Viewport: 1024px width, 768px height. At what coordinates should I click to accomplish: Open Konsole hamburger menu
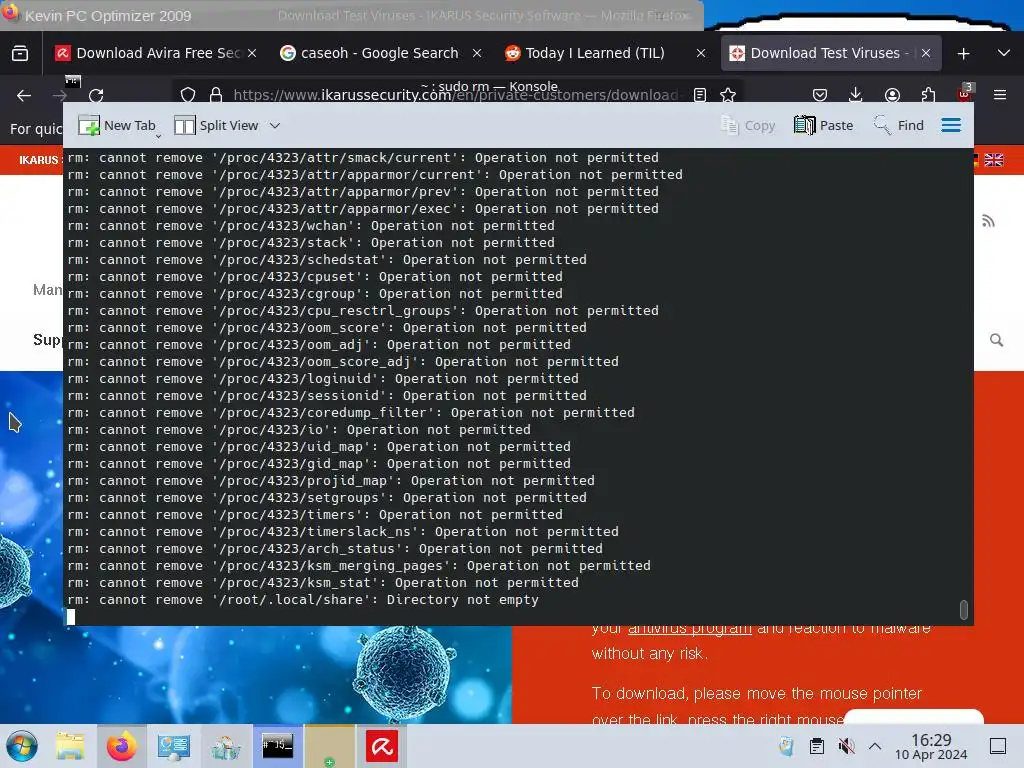(x=951, y=125)
